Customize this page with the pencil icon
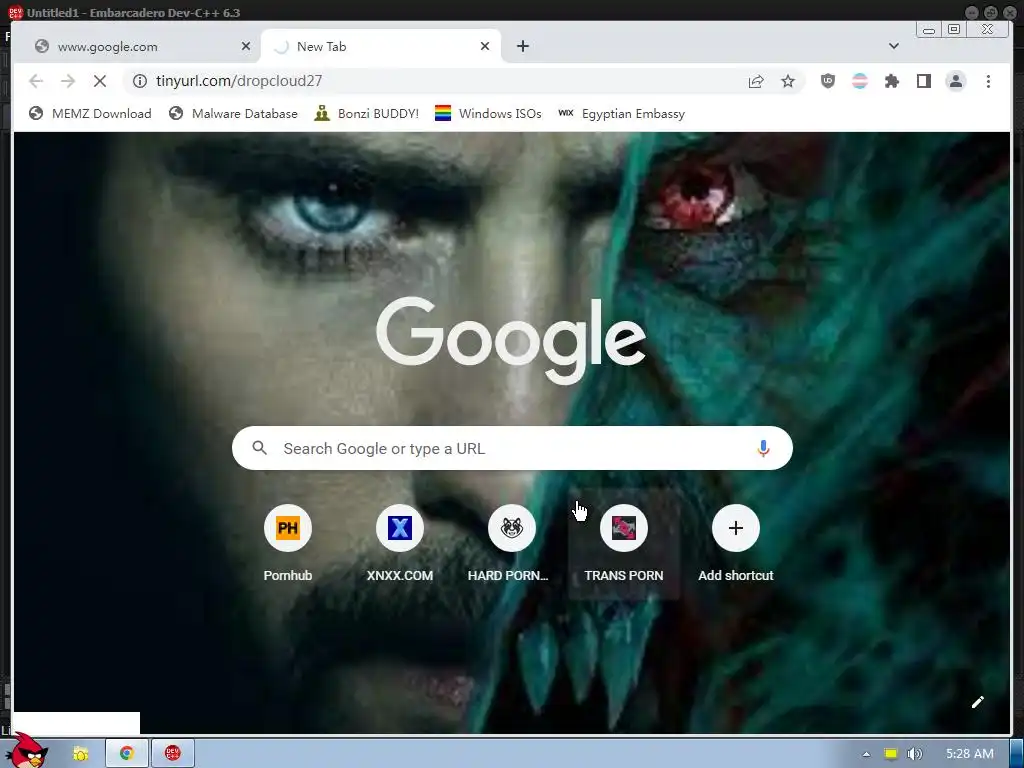Image resolution: width=1024 pixels, height=768 pixels. click(978, 702)
